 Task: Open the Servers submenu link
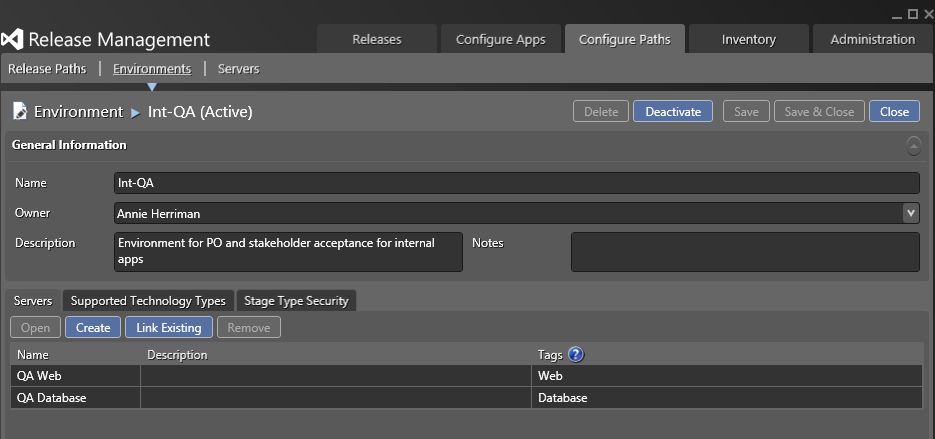238,69
